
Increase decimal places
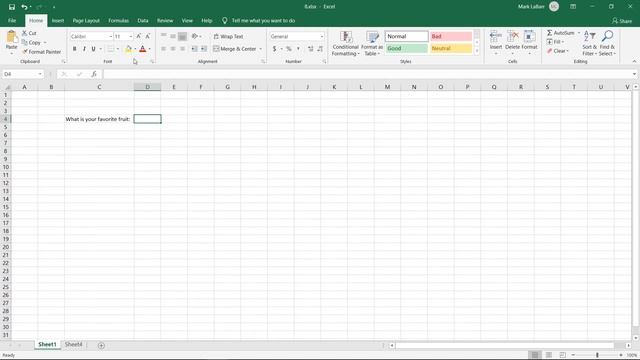point(311,49)
